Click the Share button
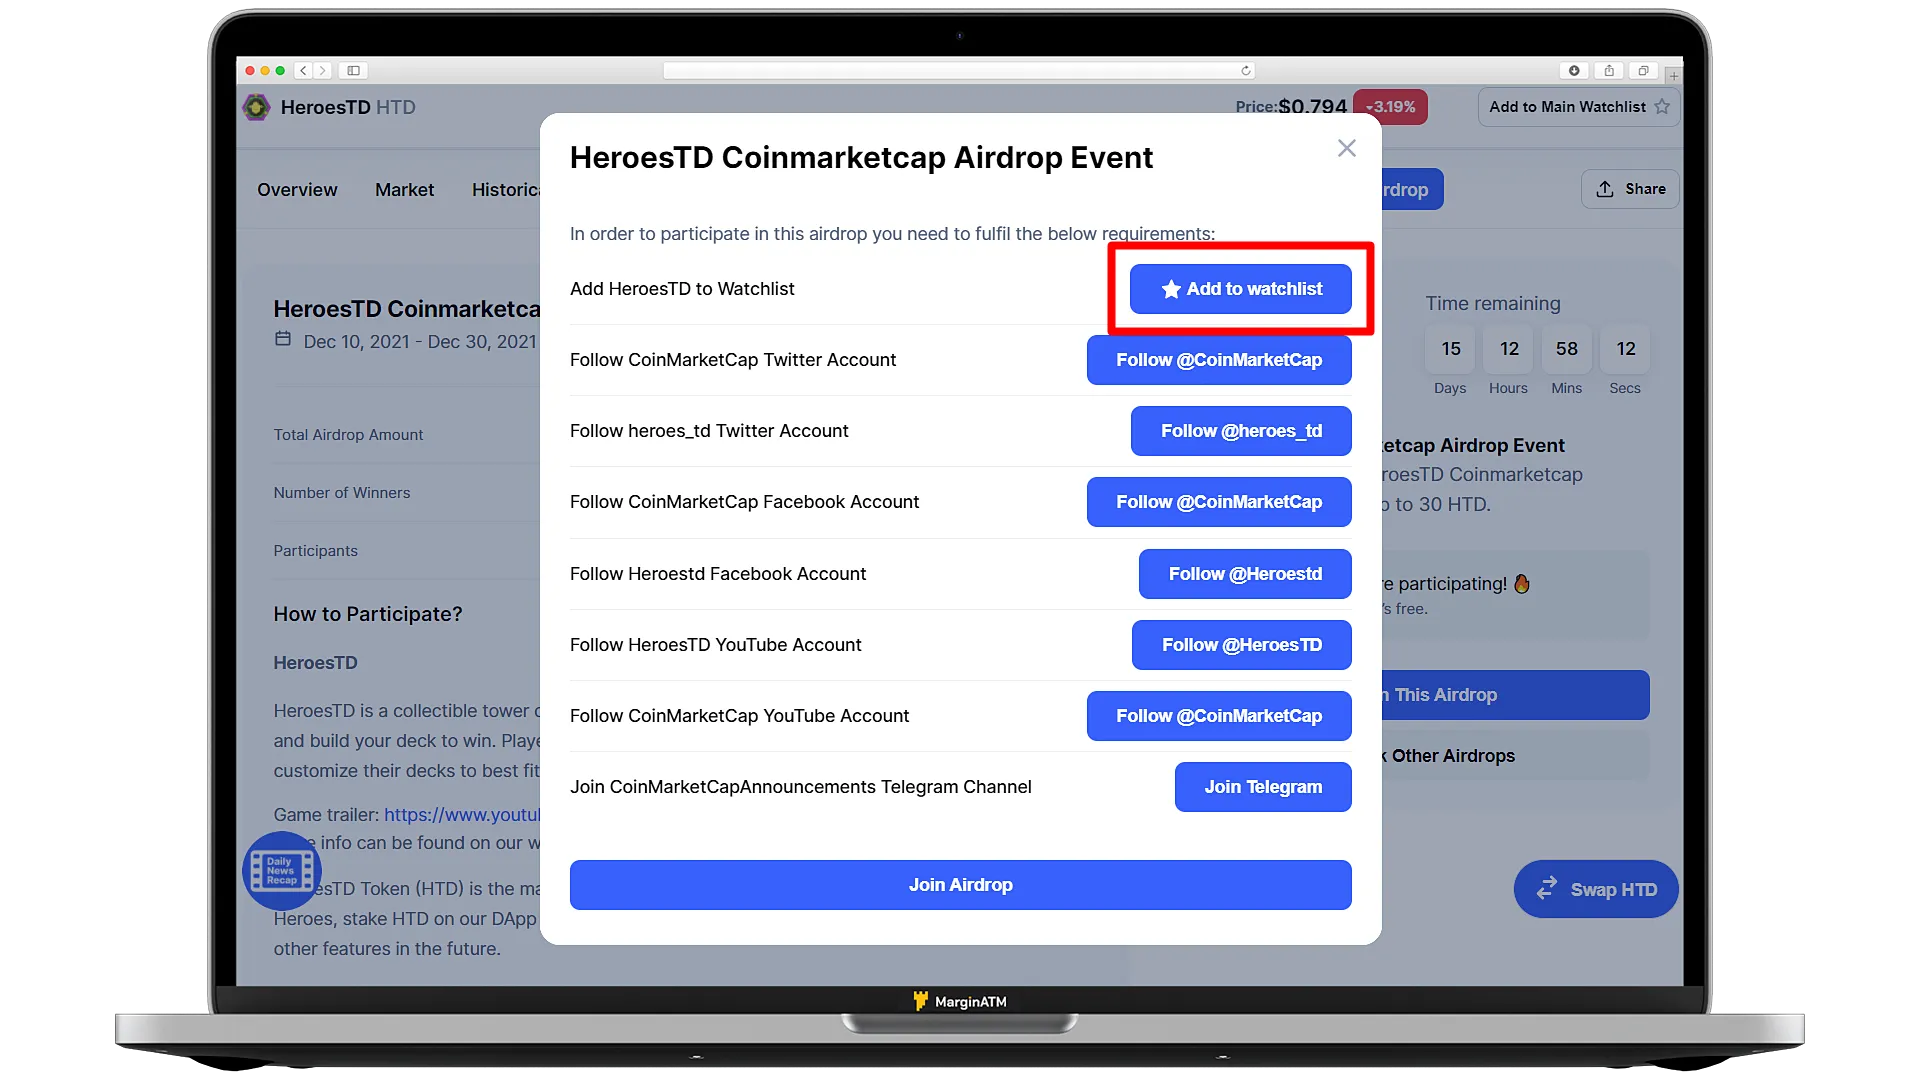The width and height of the screenshot is (1920, 1080). pyautogui.click(x=1630, y=189)
